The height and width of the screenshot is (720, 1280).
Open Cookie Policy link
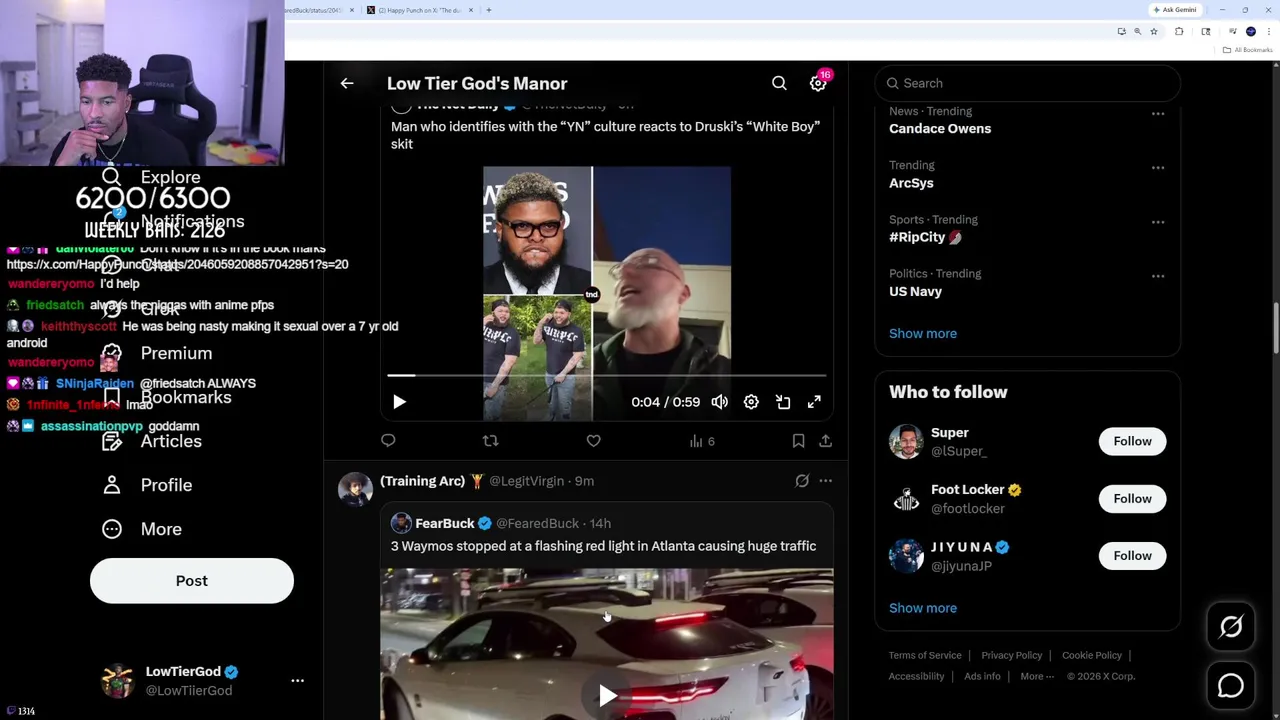pos(1092,656)
